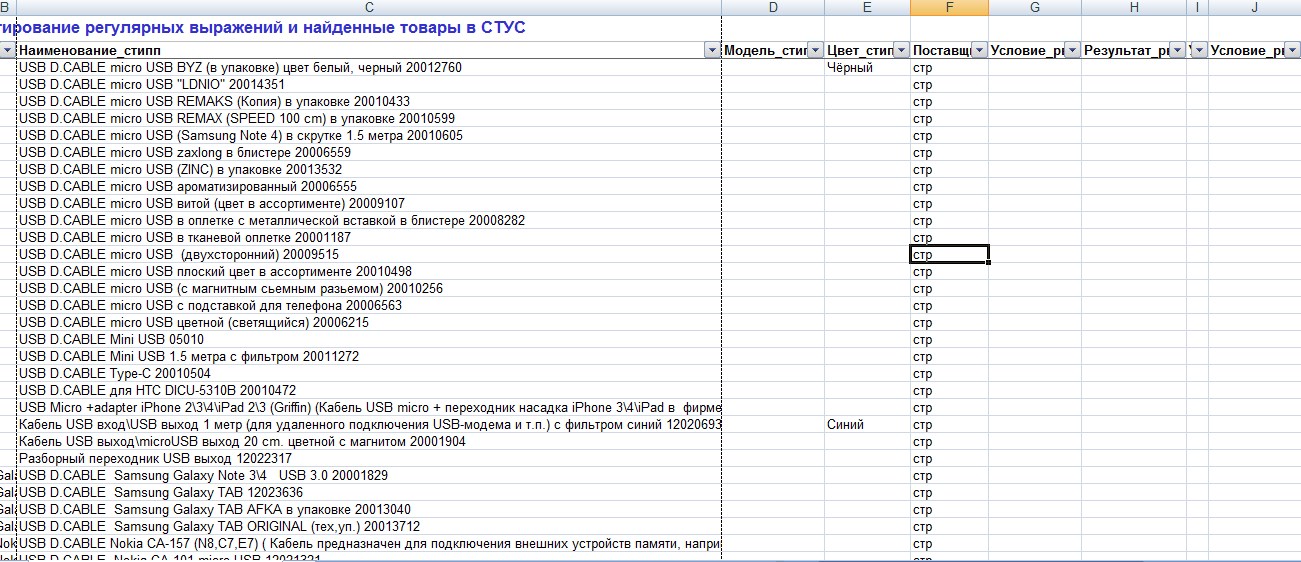Select row micro USB BYZ 20012760
Image resolution: width=1301 pixels, height=562 pixels.
click(x=369, y=68)
